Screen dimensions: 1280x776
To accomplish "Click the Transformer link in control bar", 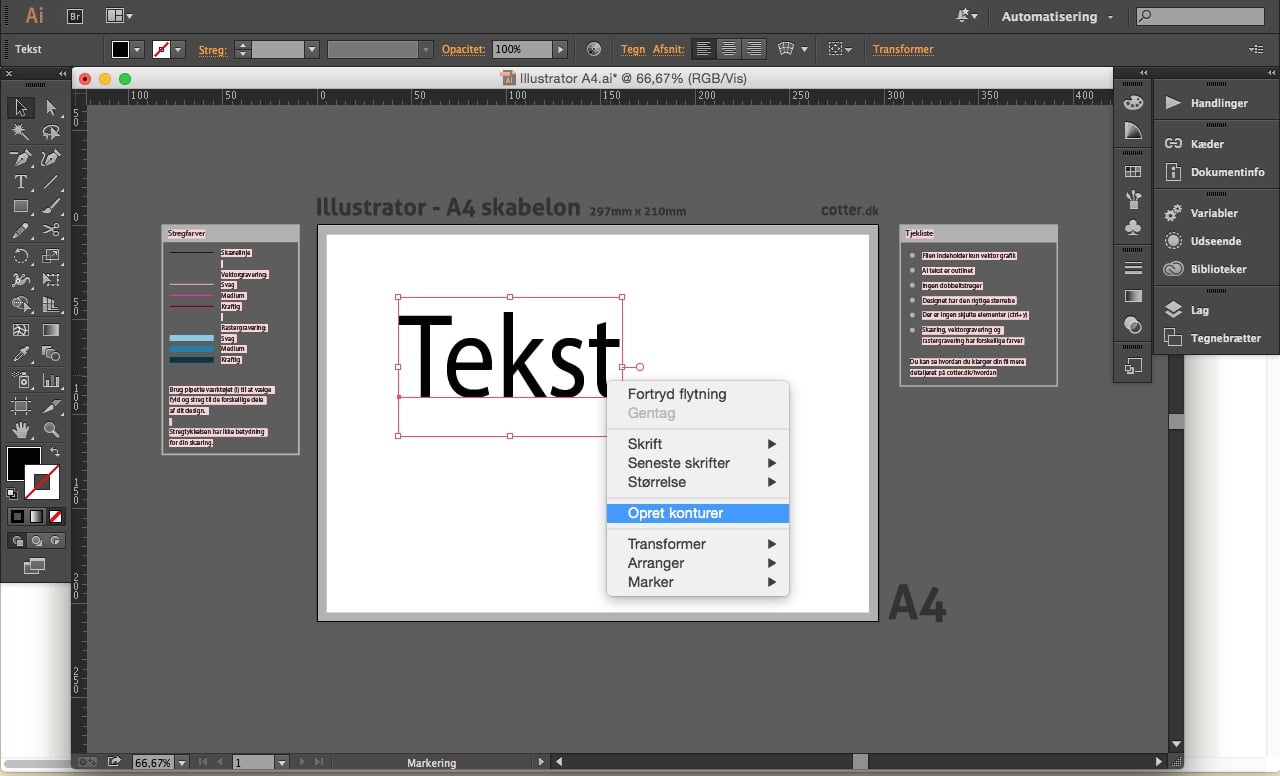I will 903,49.
